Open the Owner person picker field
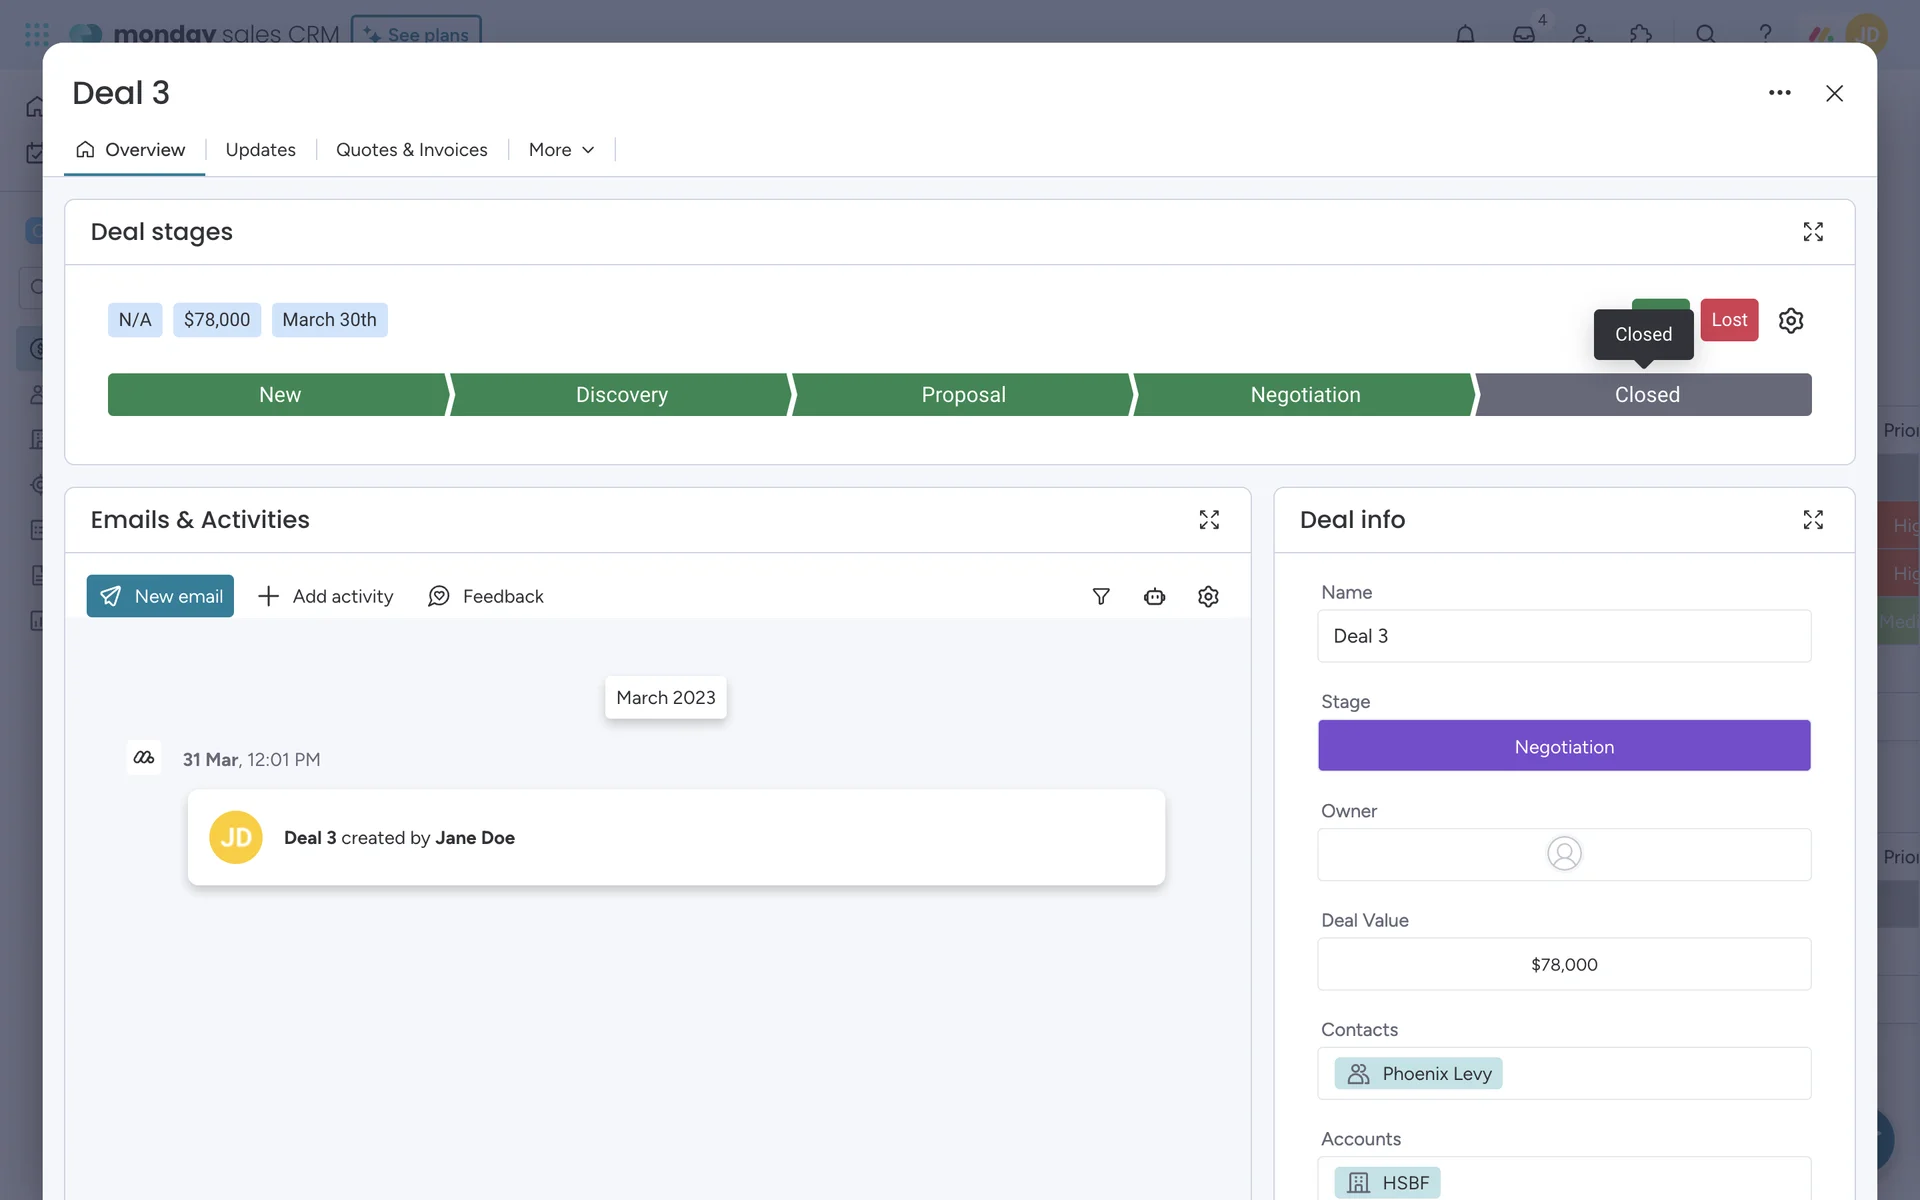 click(1563, 854)
